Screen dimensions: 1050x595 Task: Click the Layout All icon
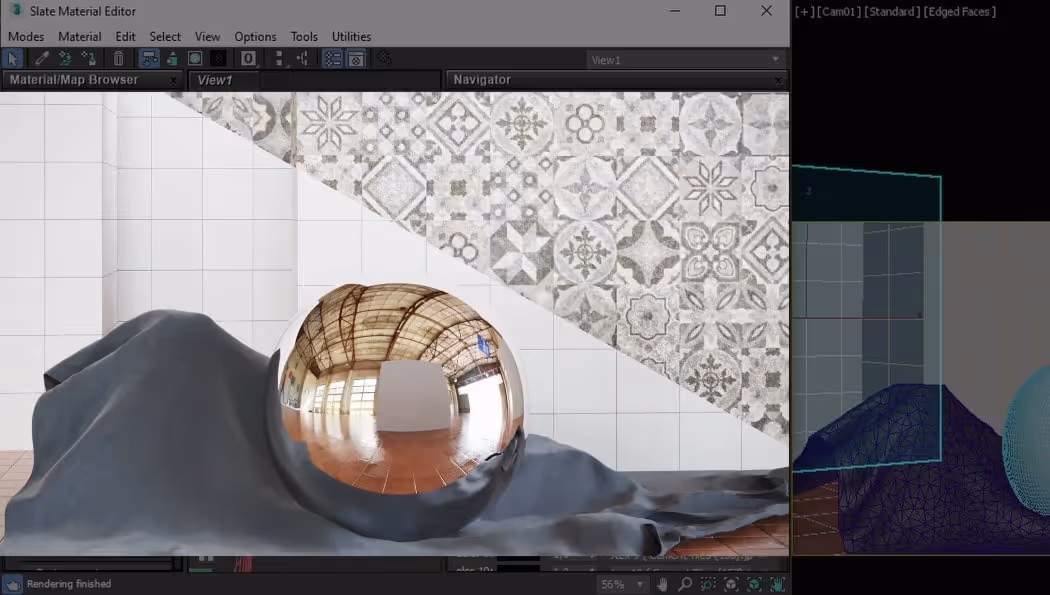click(278, 58)
